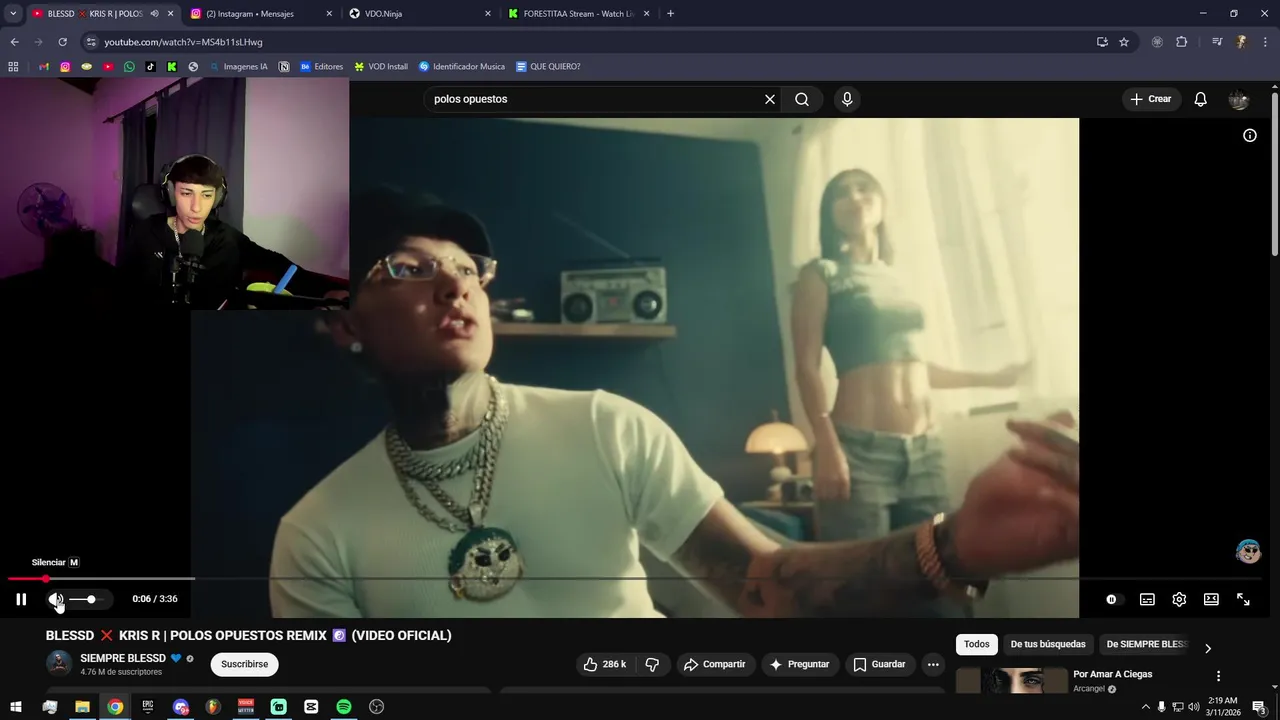
Task: Enter fullscreen video mode
Action: [1243, 599]
